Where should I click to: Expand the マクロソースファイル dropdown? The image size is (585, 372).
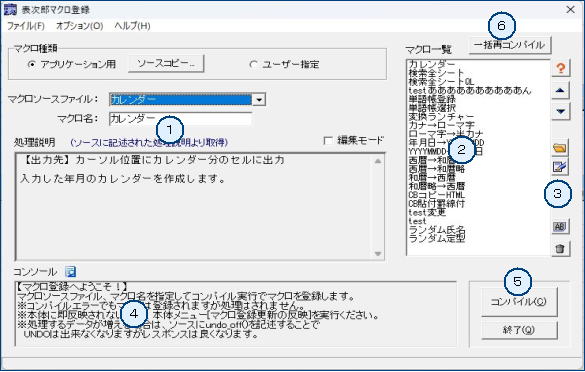coord(259,100)
